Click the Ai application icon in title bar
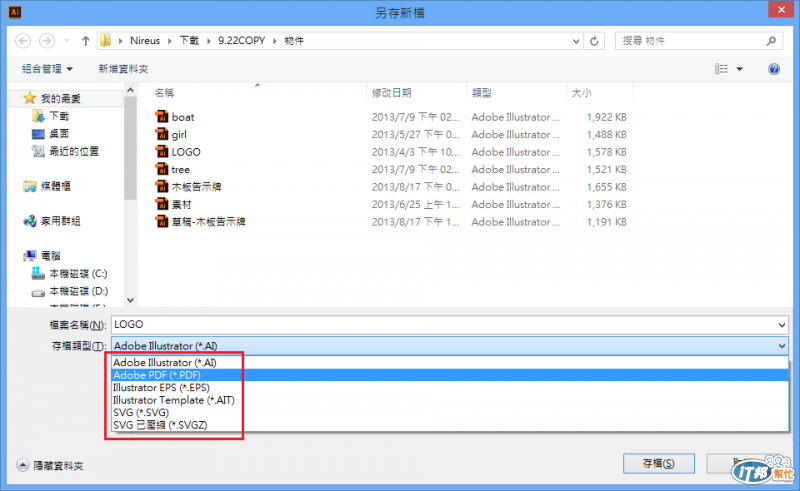This screenshot has width=800, height=491. [x=15, y=12]
